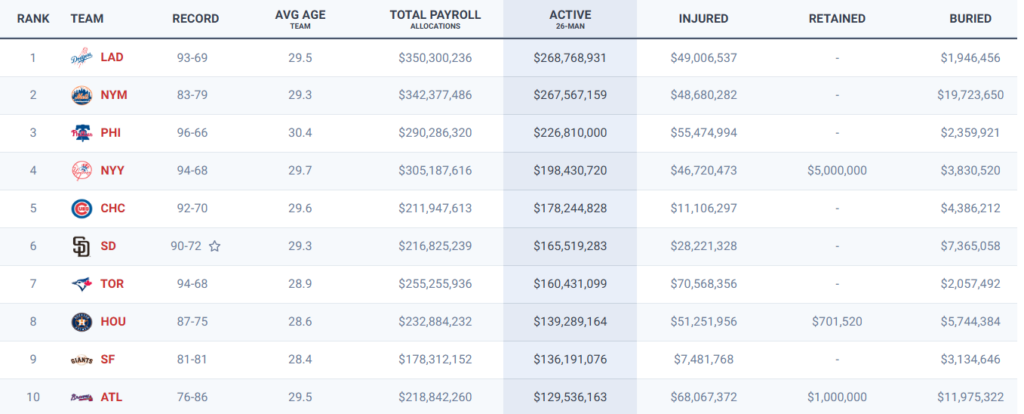Select the NYY retained $5,000,000 cell
Screen dimensions: 1024x414
[836, 171]
